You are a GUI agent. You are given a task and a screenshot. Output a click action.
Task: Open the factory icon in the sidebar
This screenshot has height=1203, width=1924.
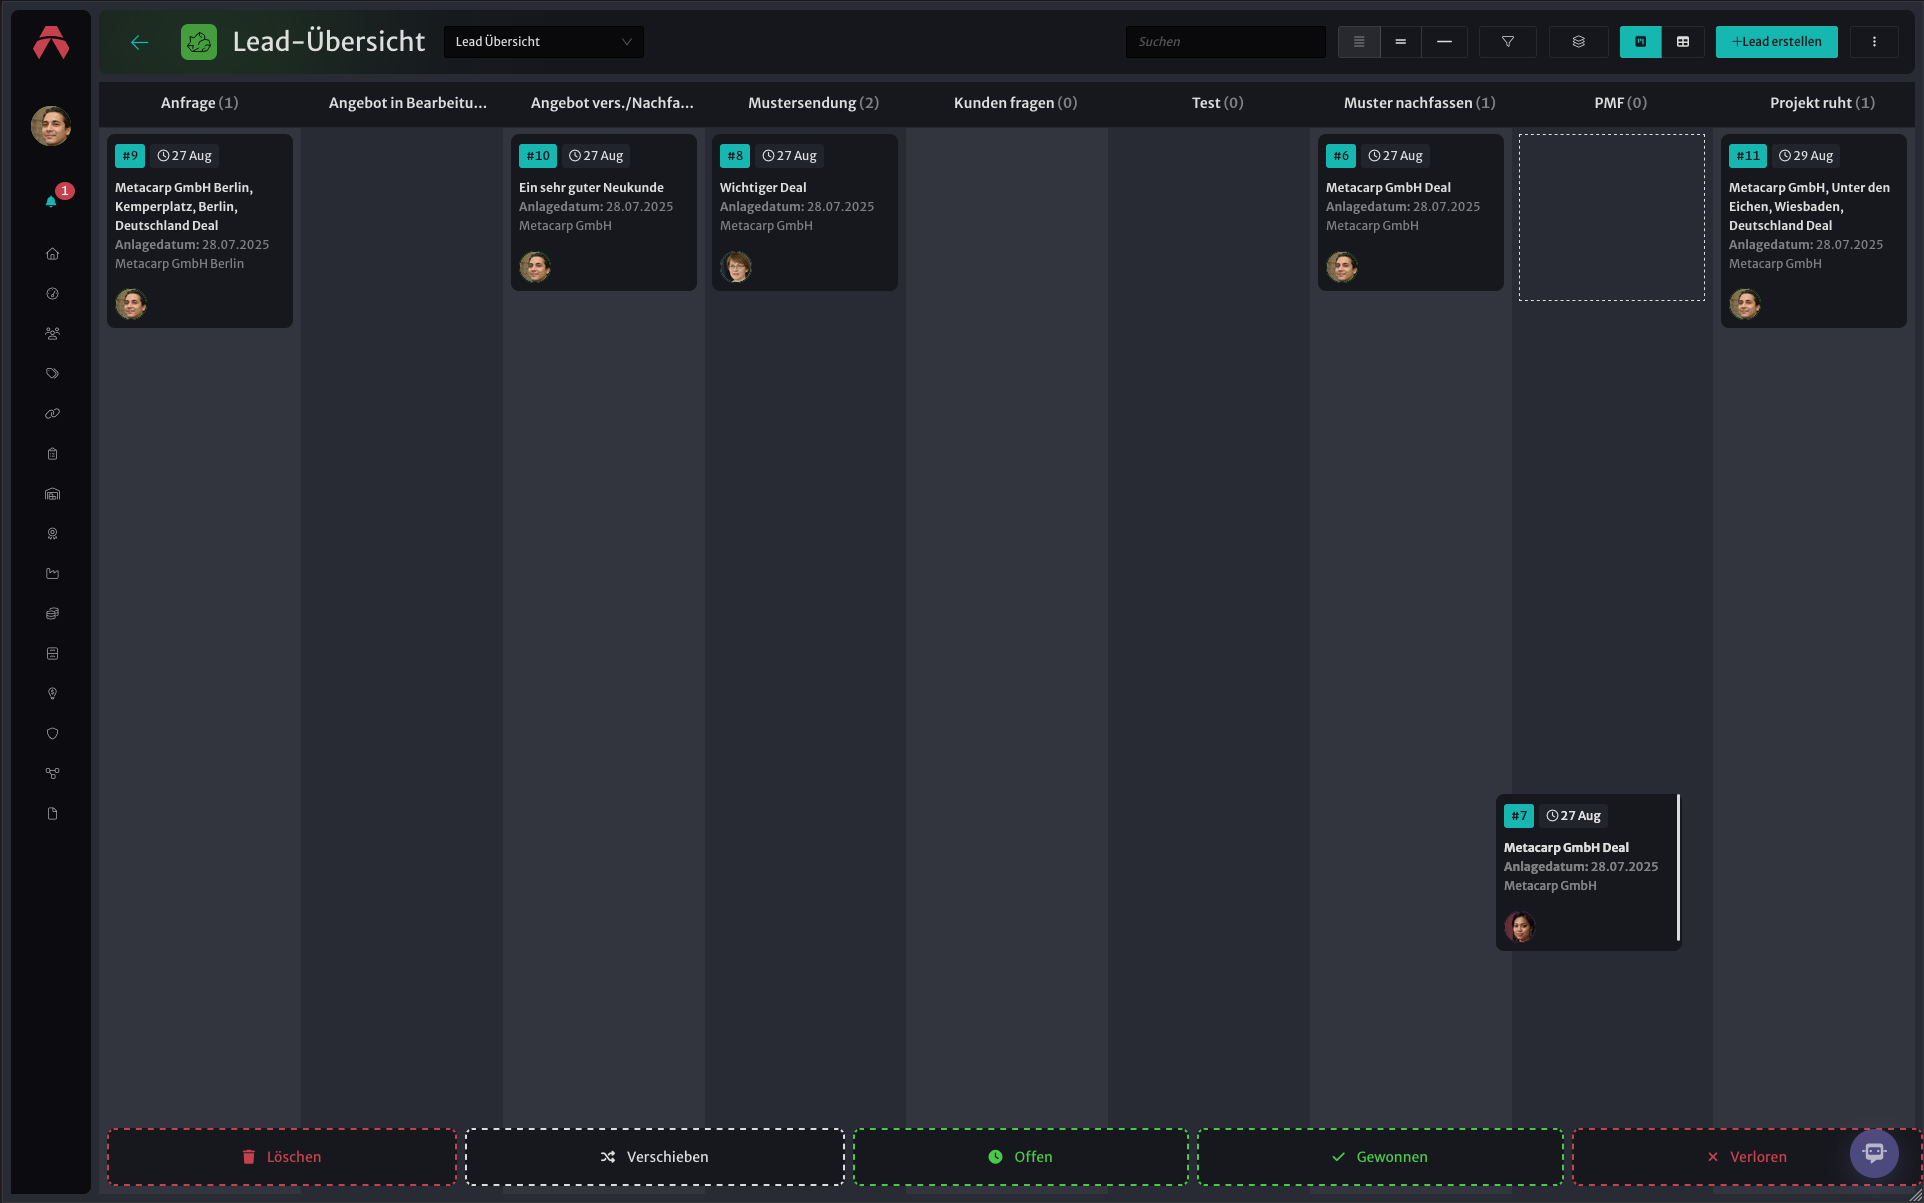tap(52, 574)
